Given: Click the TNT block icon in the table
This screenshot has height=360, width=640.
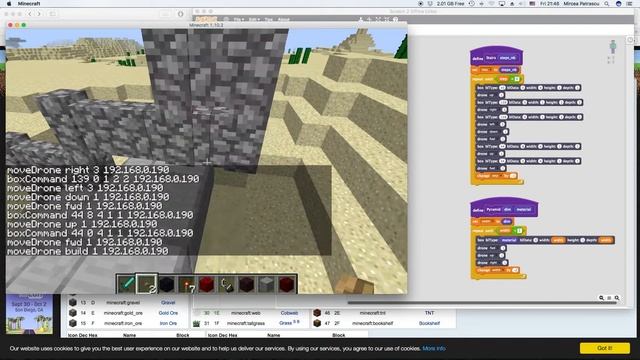Looking at the screenshot, I should [x=317, y=313].
